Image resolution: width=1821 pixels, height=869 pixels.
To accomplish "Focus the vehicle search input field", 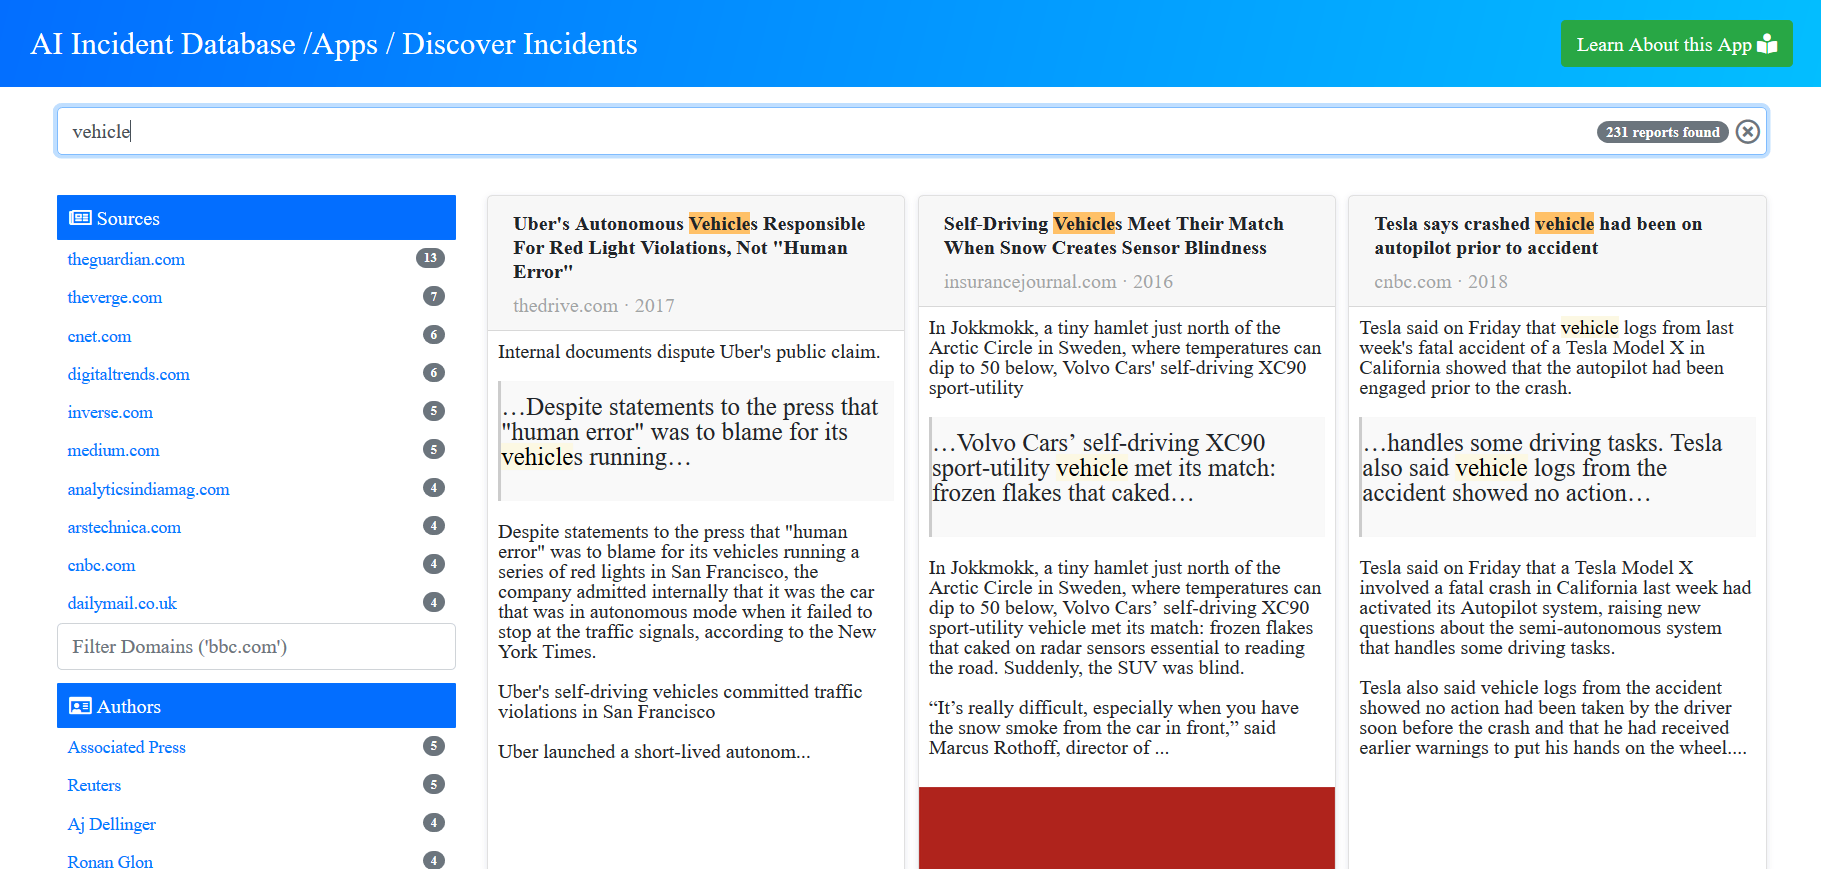I will tap(800, 132).
